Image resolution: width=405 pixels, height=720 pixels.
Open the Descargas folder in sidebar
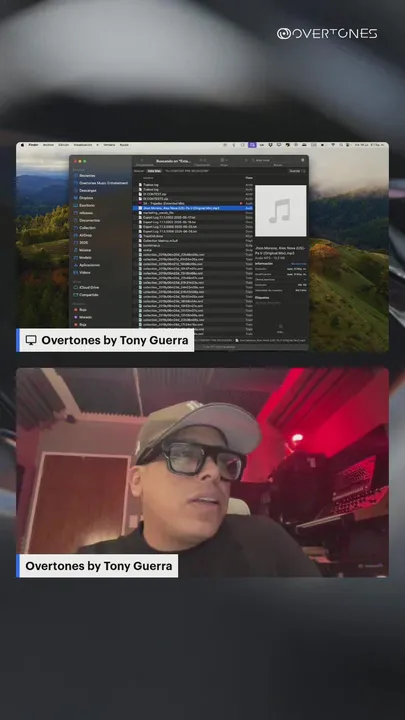click(85, 190)
